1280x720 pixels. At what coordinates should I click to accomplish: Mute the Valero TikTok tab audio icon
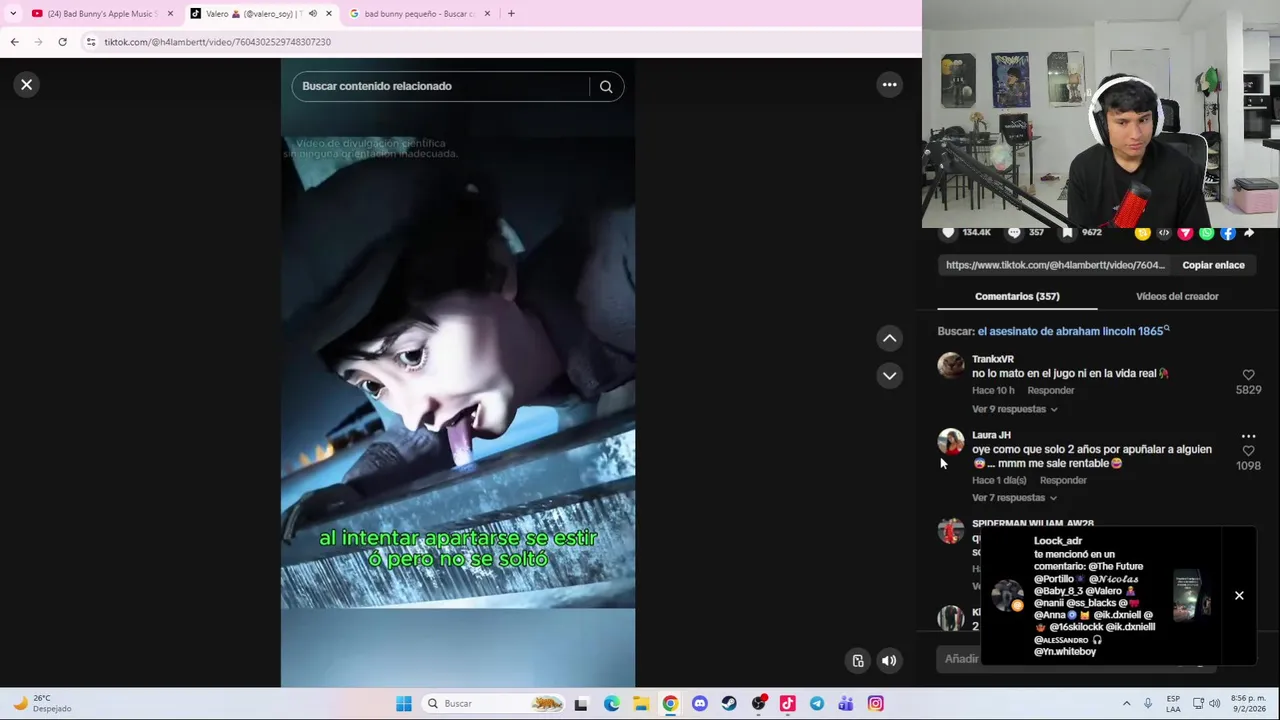click(x=313, y=14)
